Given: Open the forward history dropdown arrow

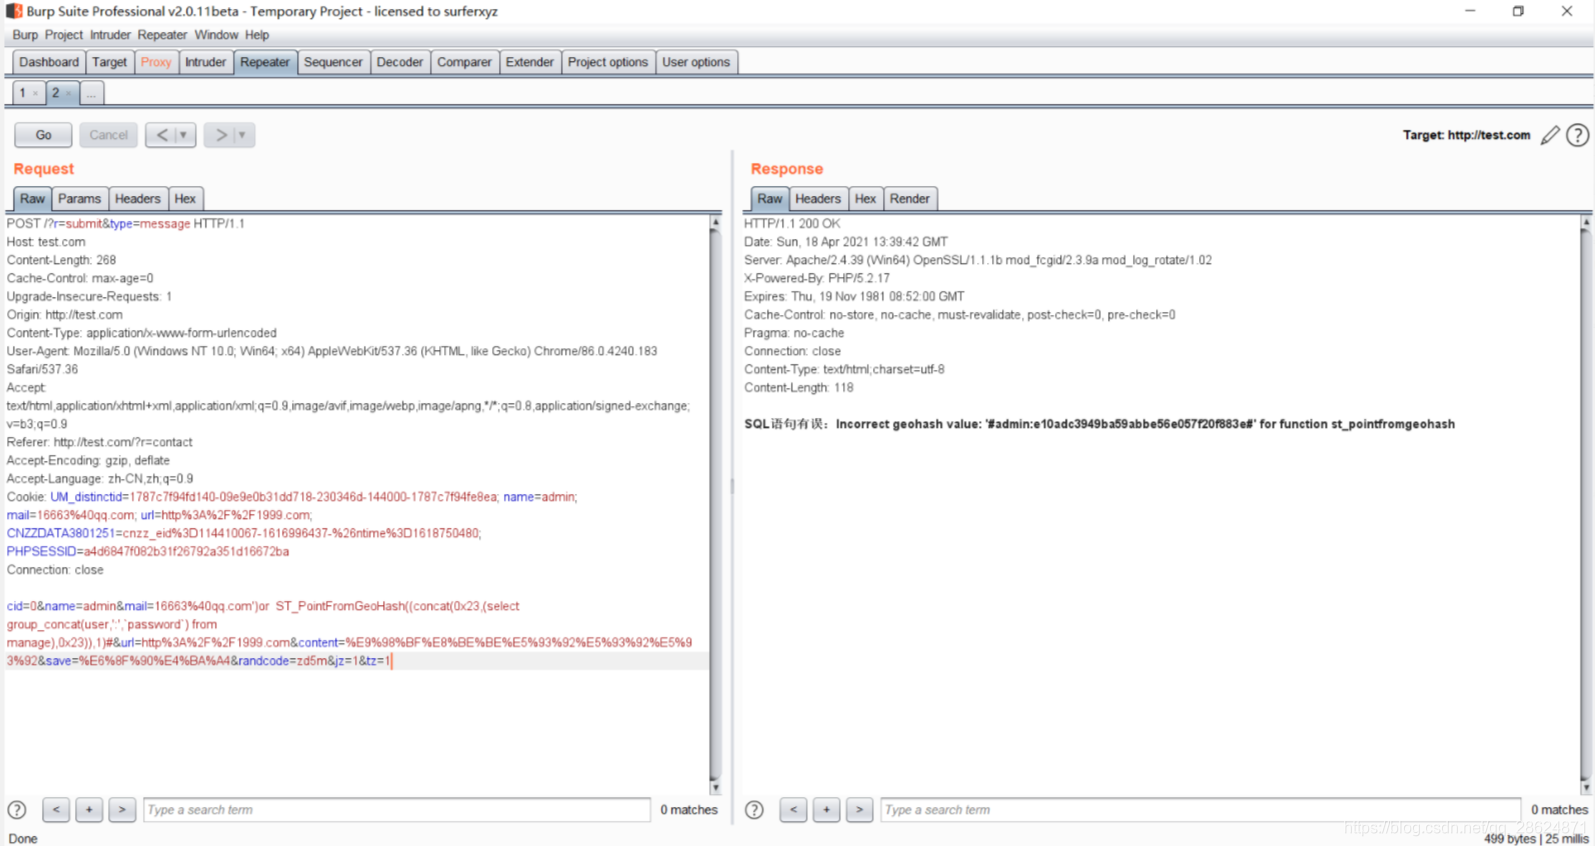Looking at the screenshot, I should (243, 135).
